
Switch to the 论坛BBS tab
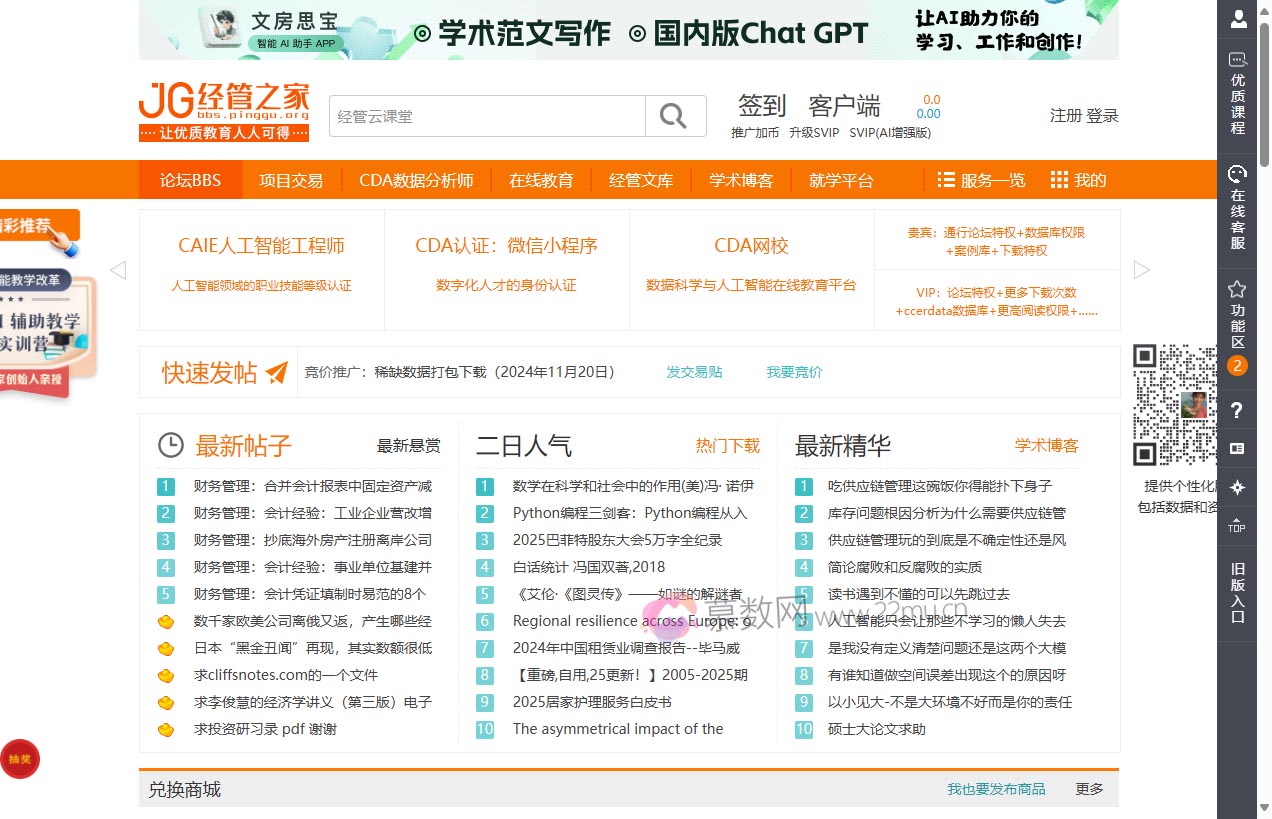[190, 180]
